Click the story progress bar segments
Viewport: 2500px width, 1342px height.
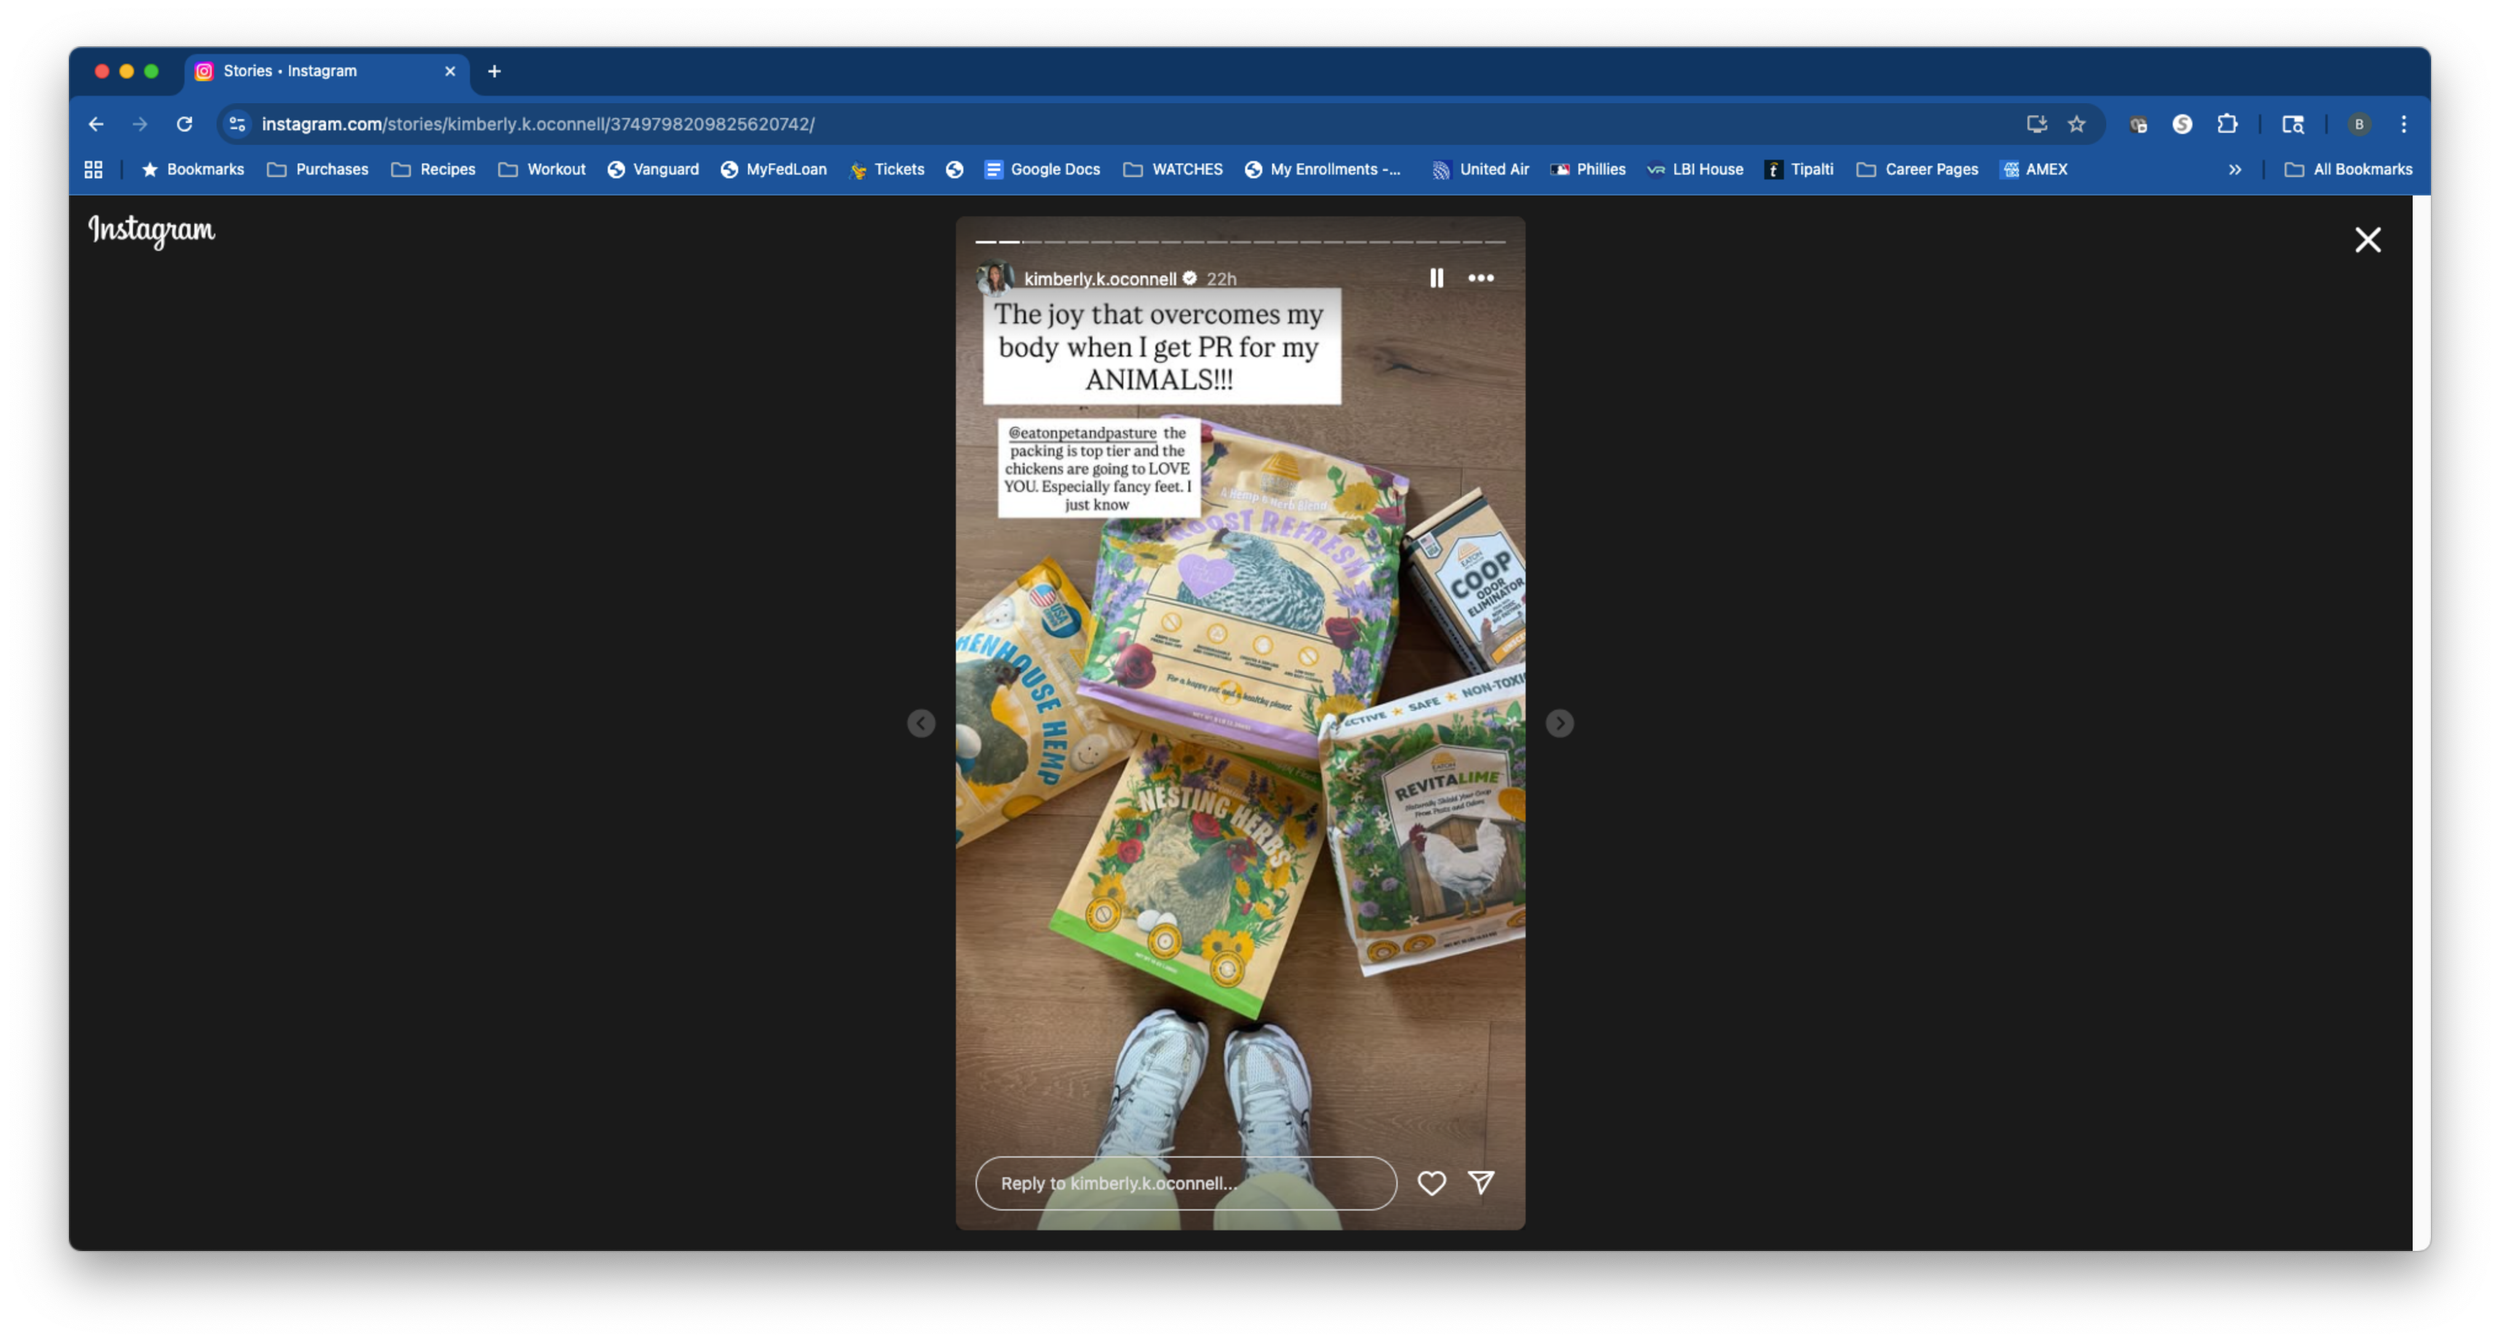click(x=1240, y=242)
